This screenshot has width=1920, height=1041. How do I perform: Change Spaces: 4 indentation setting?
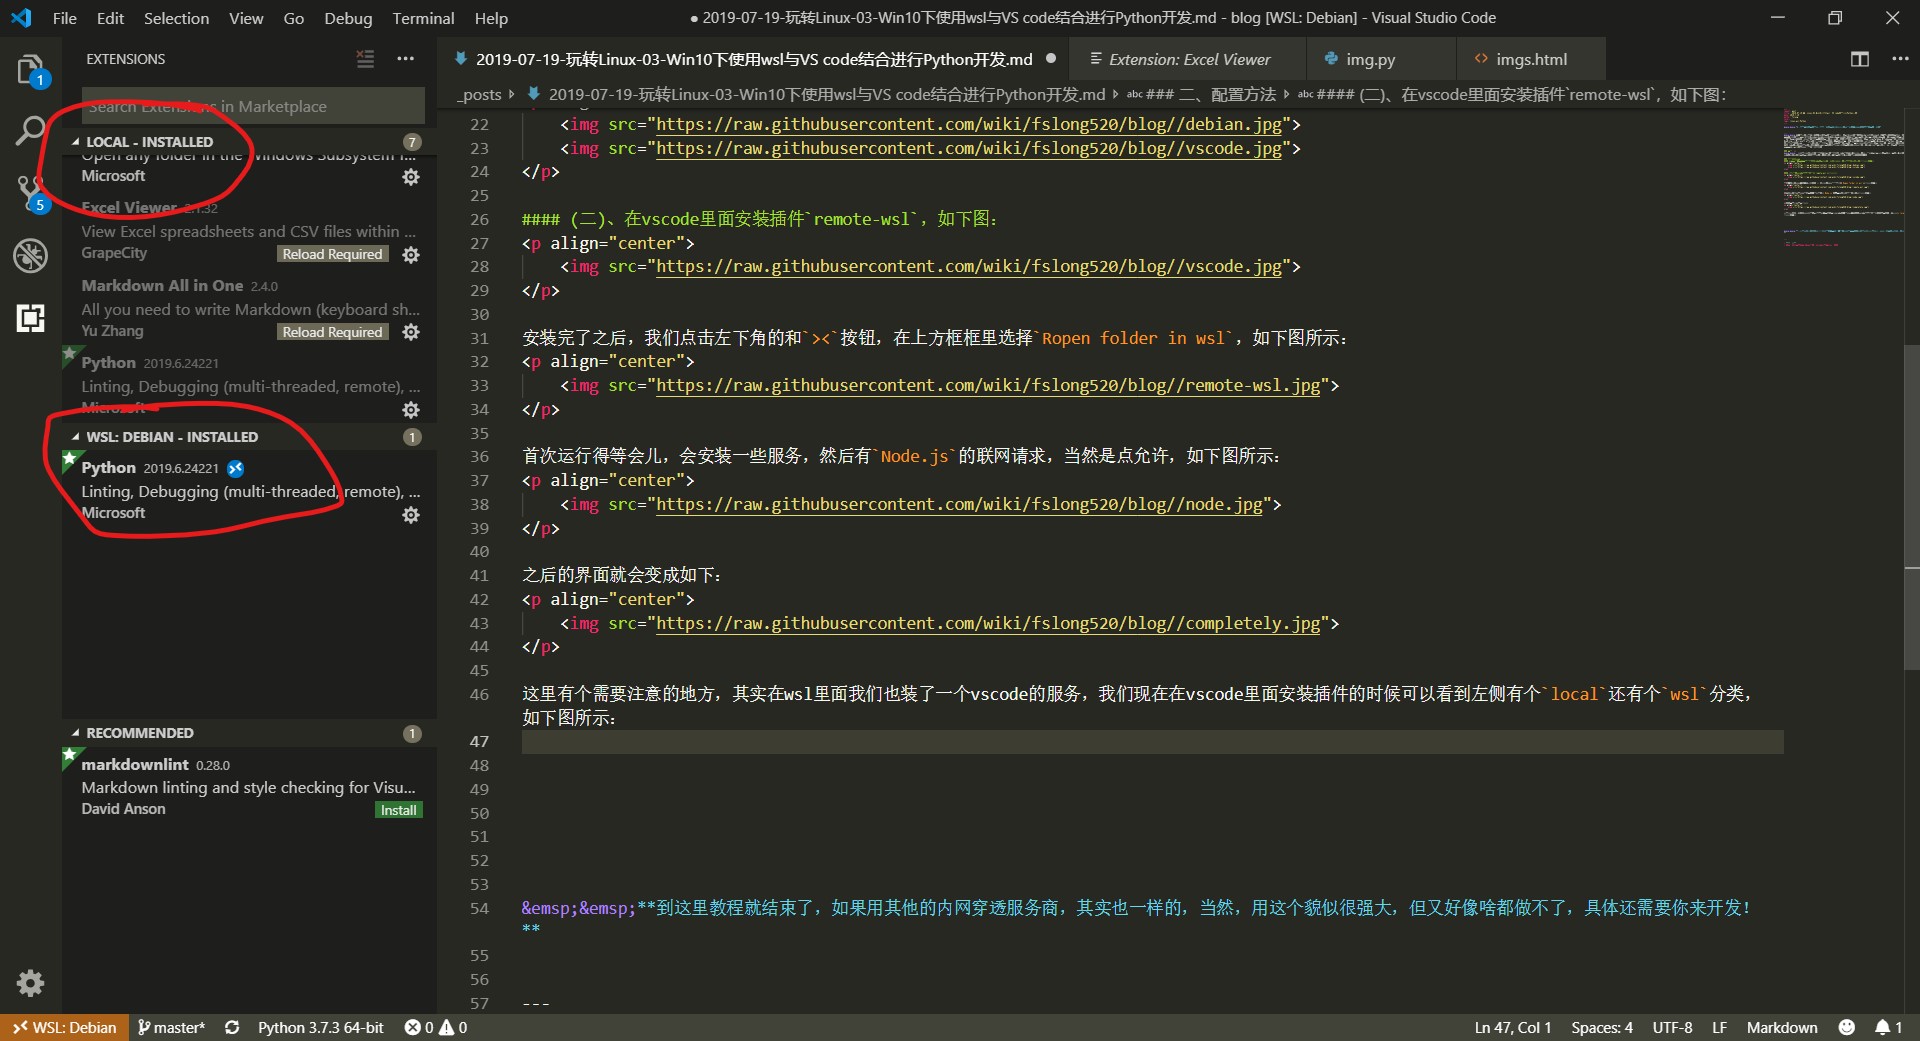pyautogui.click(x=1601, y=1027)
